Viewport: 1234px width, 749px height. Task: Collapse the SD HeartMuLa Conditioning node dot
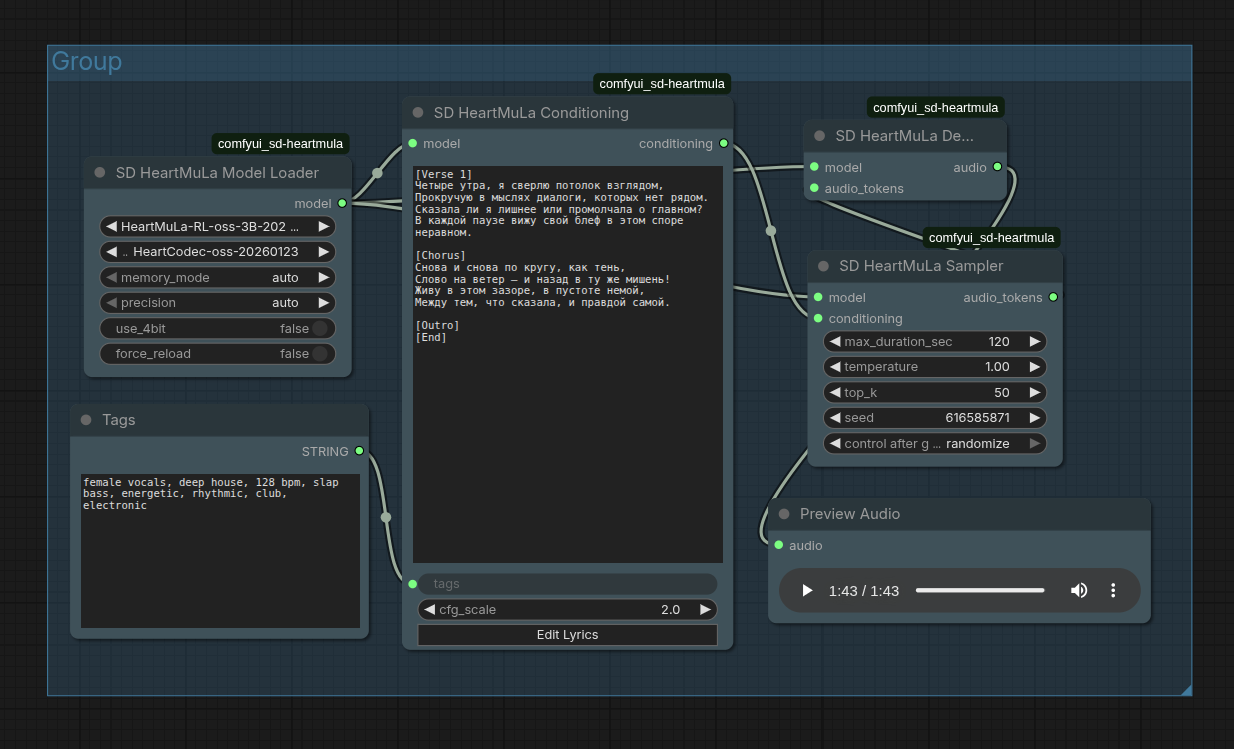pyautogui.click(x=418, y=113)
